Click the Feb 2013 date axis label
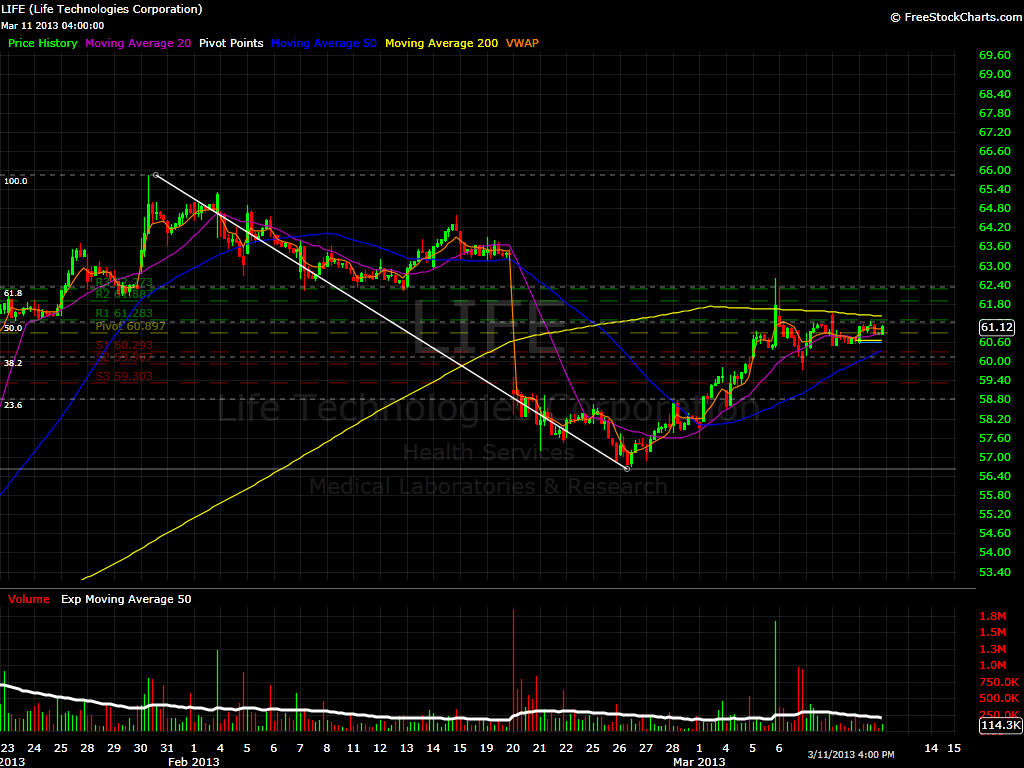The height and width of the screenshot is (768, 1024). tap(192, 762)
